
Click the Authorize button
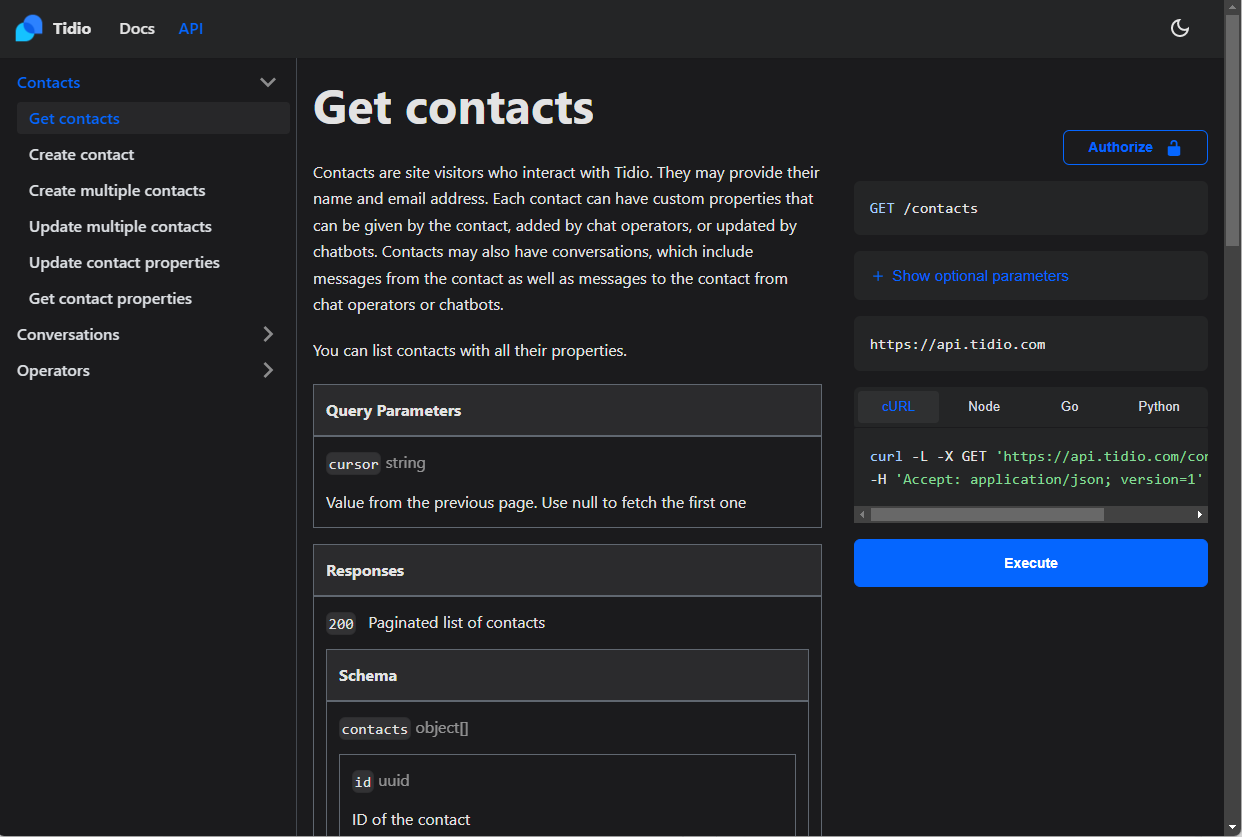[x=1135, y=147]
